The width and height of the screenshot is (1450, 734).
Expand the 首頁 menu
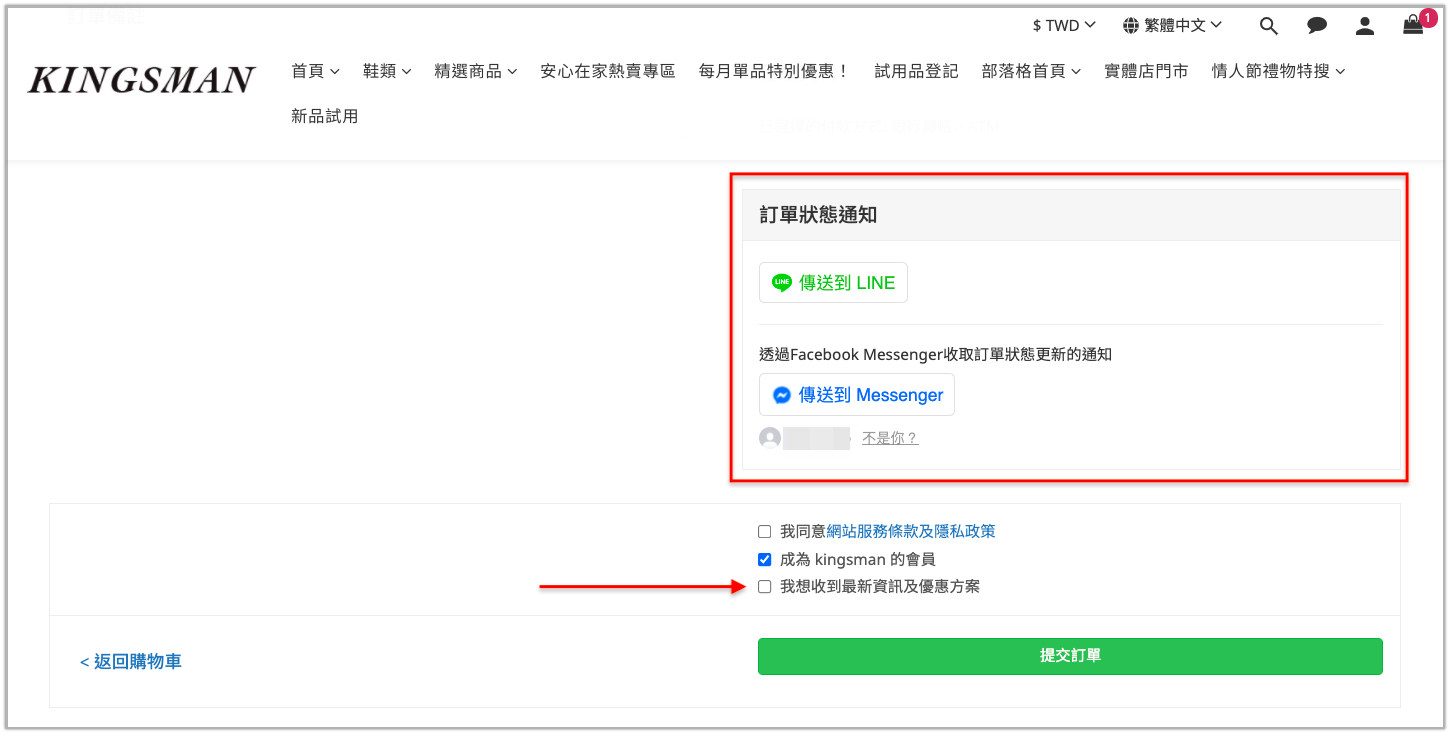click(315, 71)
